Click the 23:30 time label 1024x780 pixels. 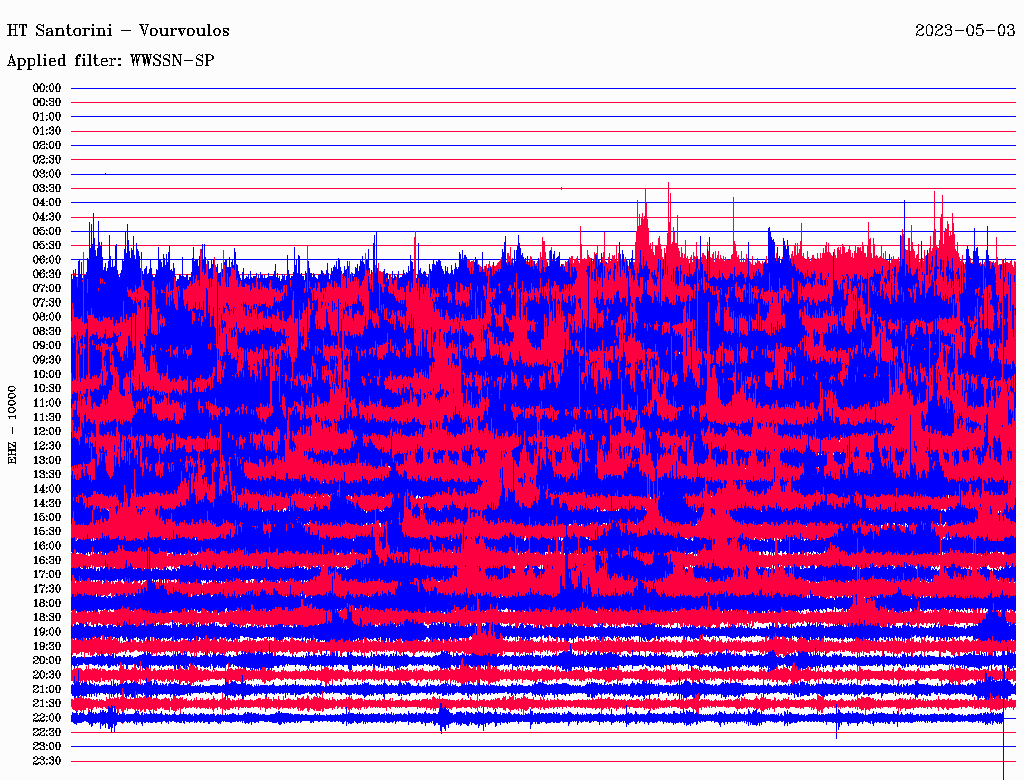tap(47, 761)
